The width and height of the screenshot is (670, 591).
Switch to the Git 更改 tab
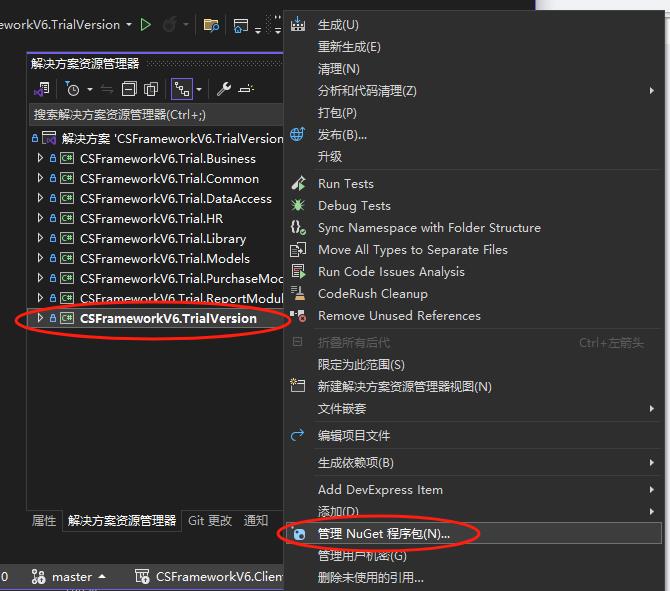pyautogui.click(x=210, y=520)
